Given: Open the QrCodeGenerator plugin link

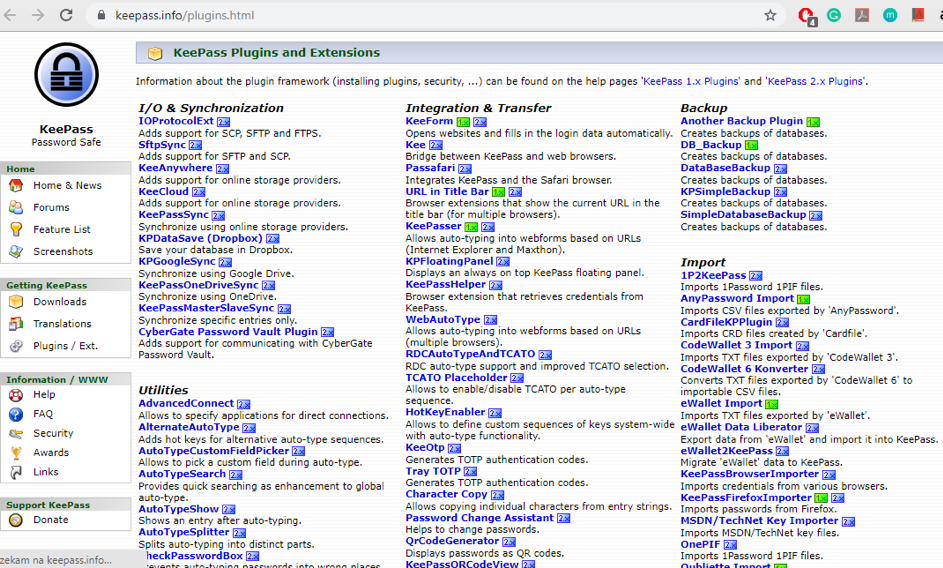Looking at the screenshot, I should (x=452, y=541).
